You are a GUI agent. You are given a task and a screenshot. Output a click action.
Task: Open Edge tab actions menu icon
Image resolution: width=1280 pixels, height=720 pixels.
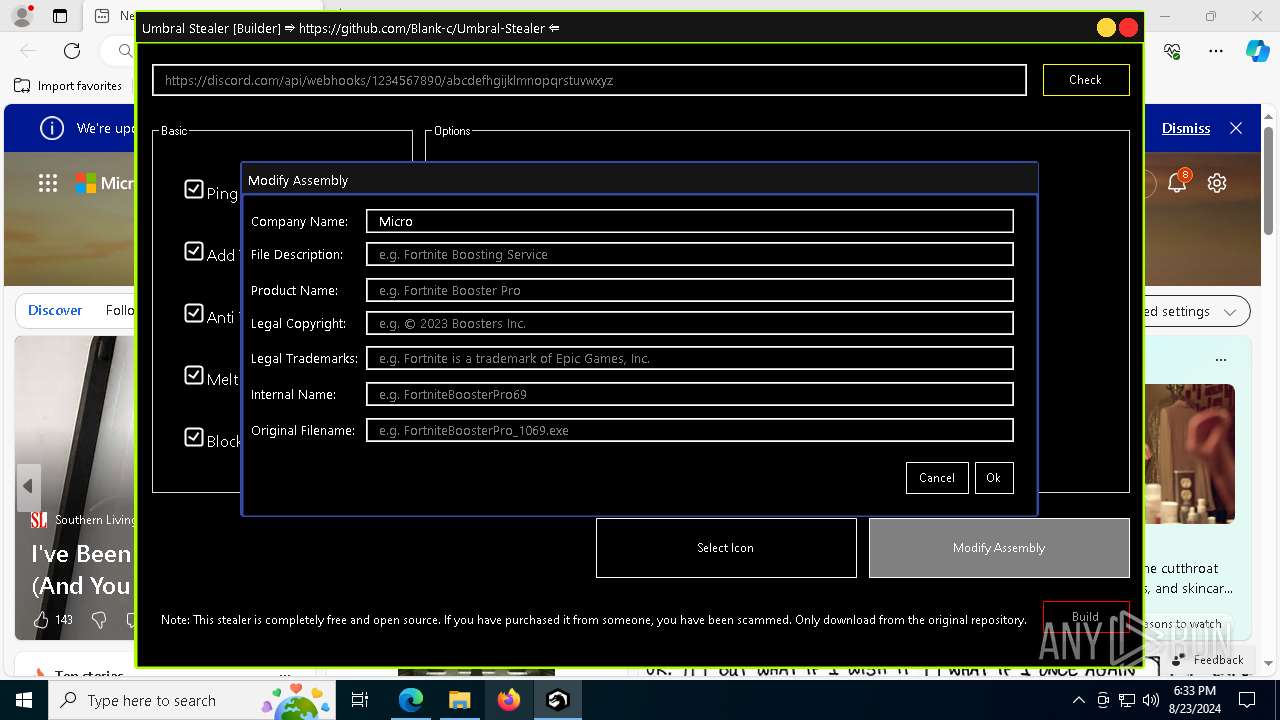[x=60, y=16]
